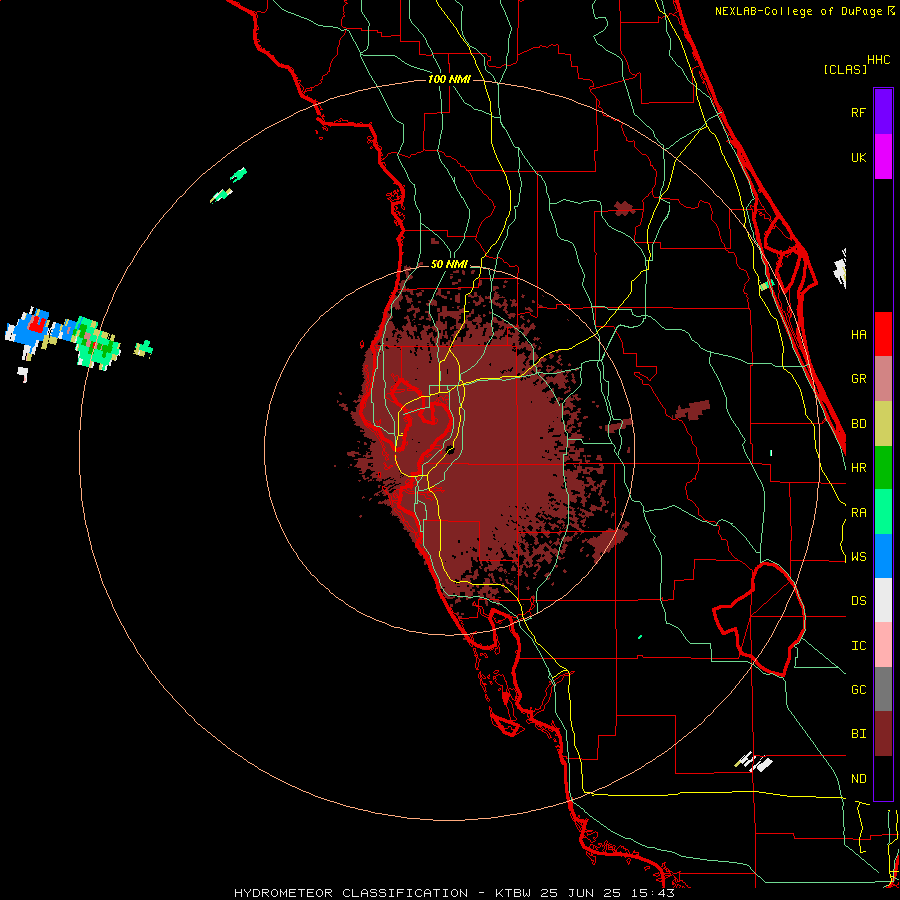900x900 pixels.
Task: Click the BI legend label
Action: (x=858, y=734)
